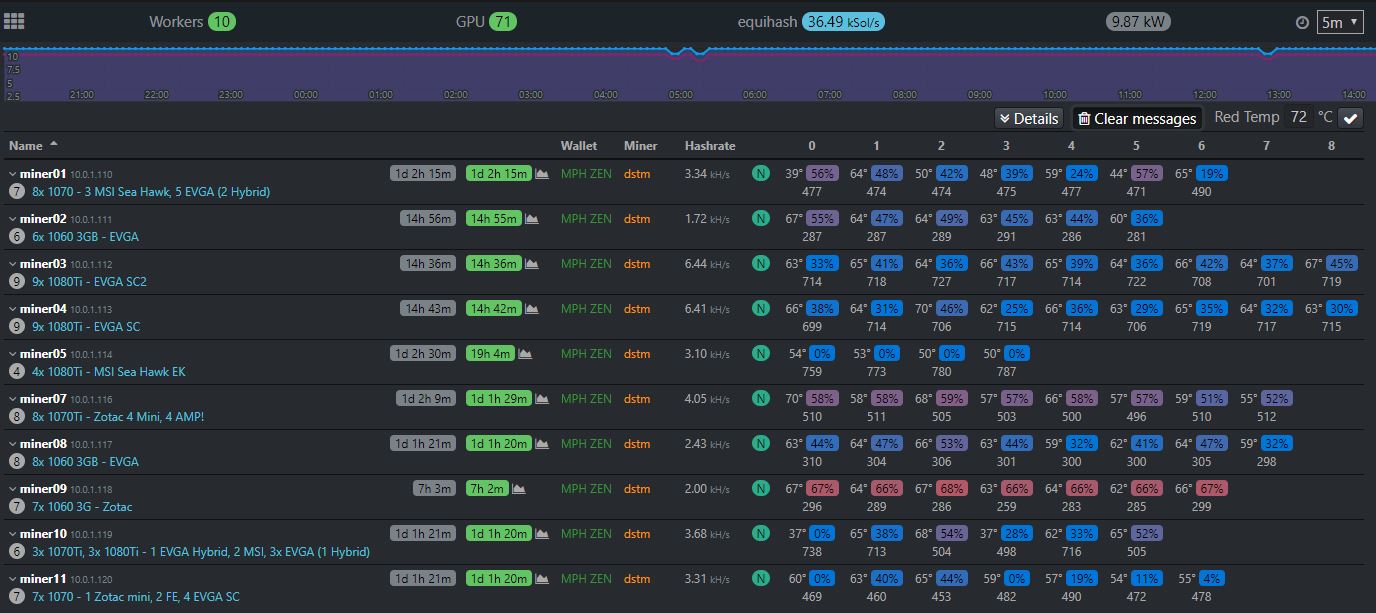The image size is (1376, 613).
Task: Toggle the Details view button
Action: (x=1028, y=118)
